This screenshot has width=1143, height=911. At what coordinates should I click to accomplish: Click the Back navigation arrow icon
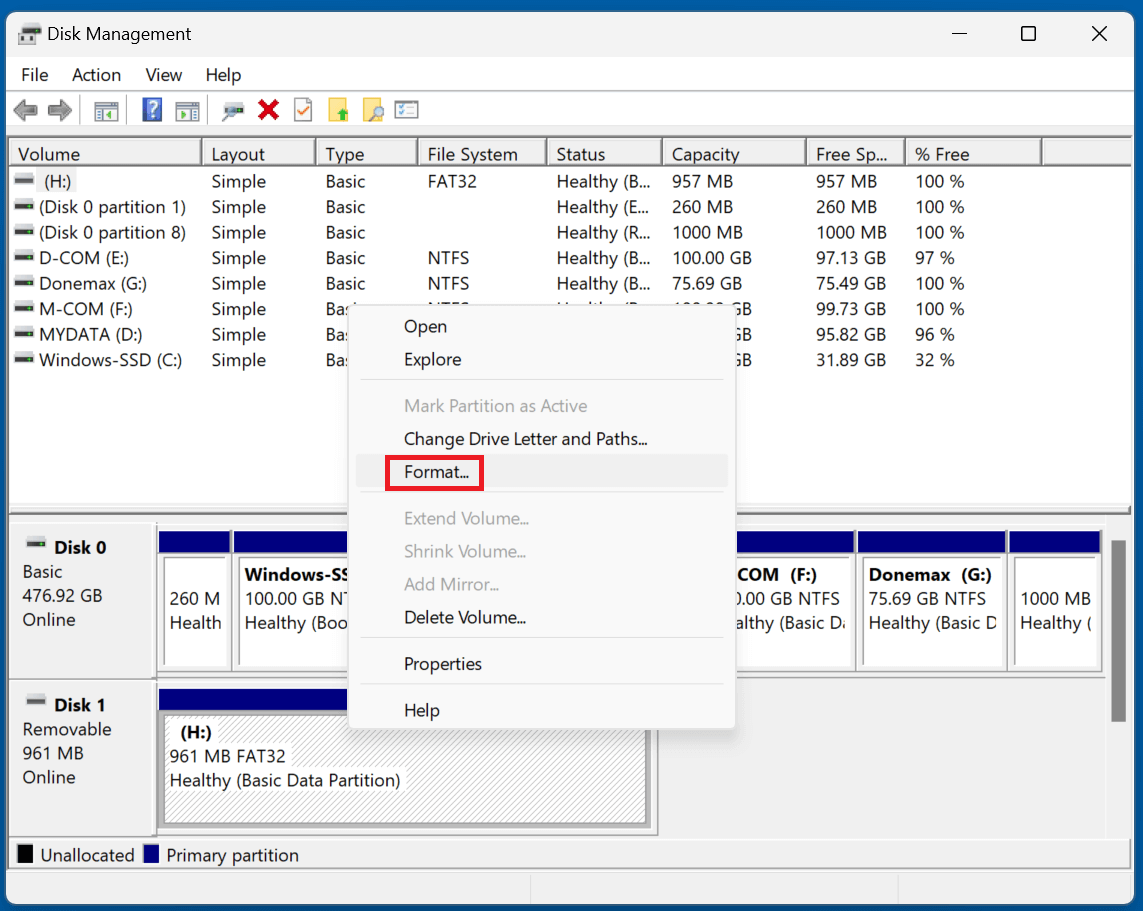tap(26, 110)
